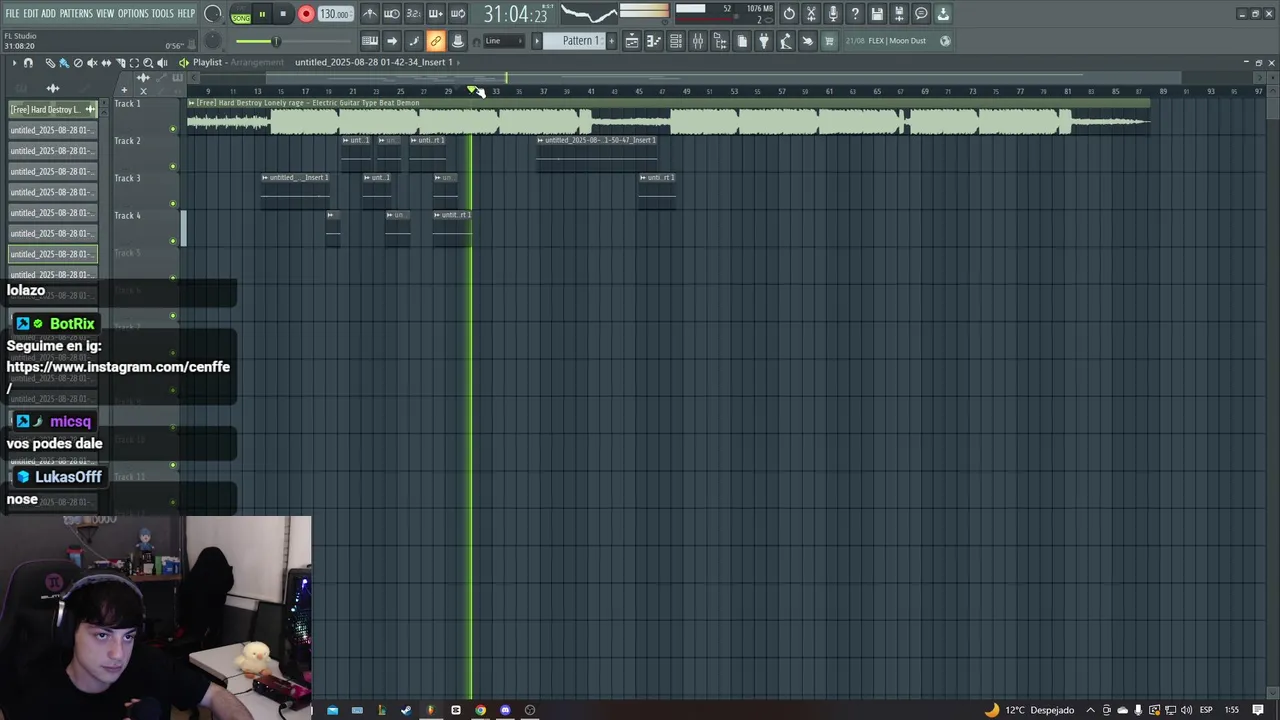
Task: Mute Track 1 with its green LED
Action: (173, 128)
